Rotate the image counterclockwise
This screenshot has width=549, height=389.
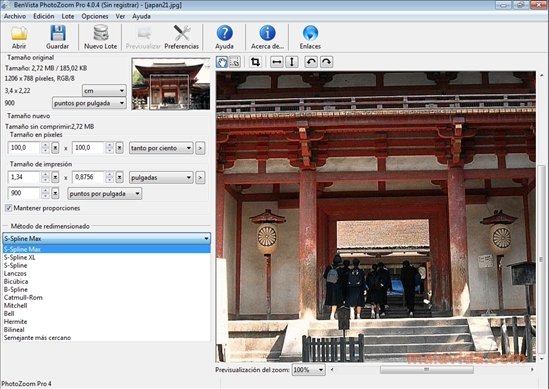tap(311, 62)
